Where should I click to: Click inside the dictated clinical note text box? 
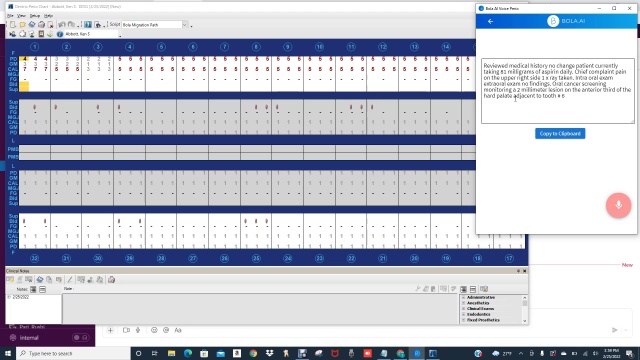(x=558, y=91)
